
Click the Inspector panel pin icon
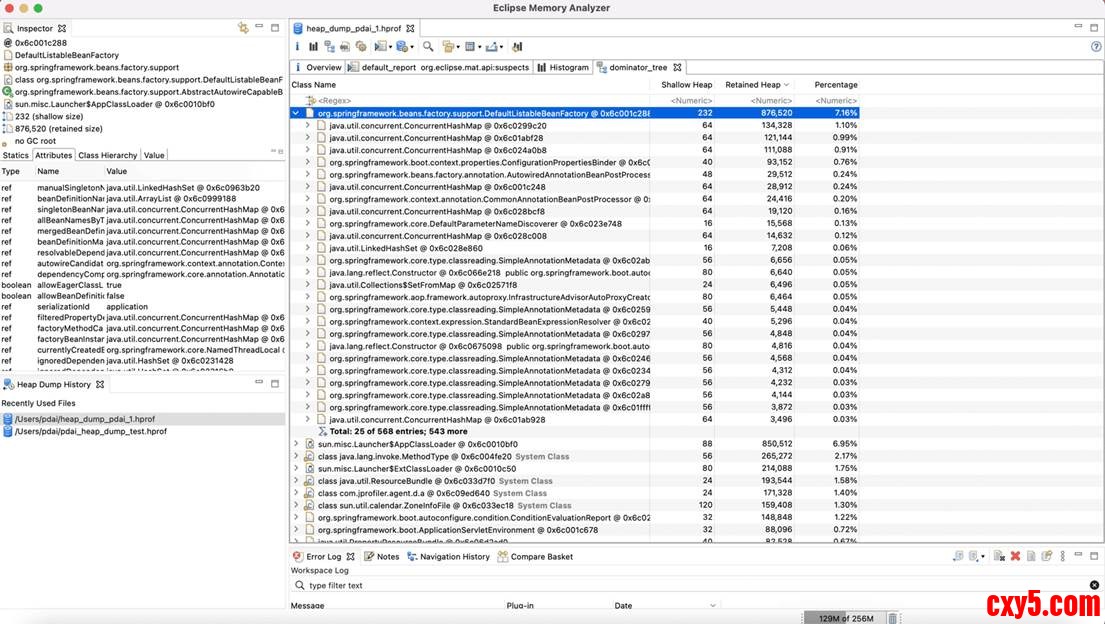tap(243, 29)
